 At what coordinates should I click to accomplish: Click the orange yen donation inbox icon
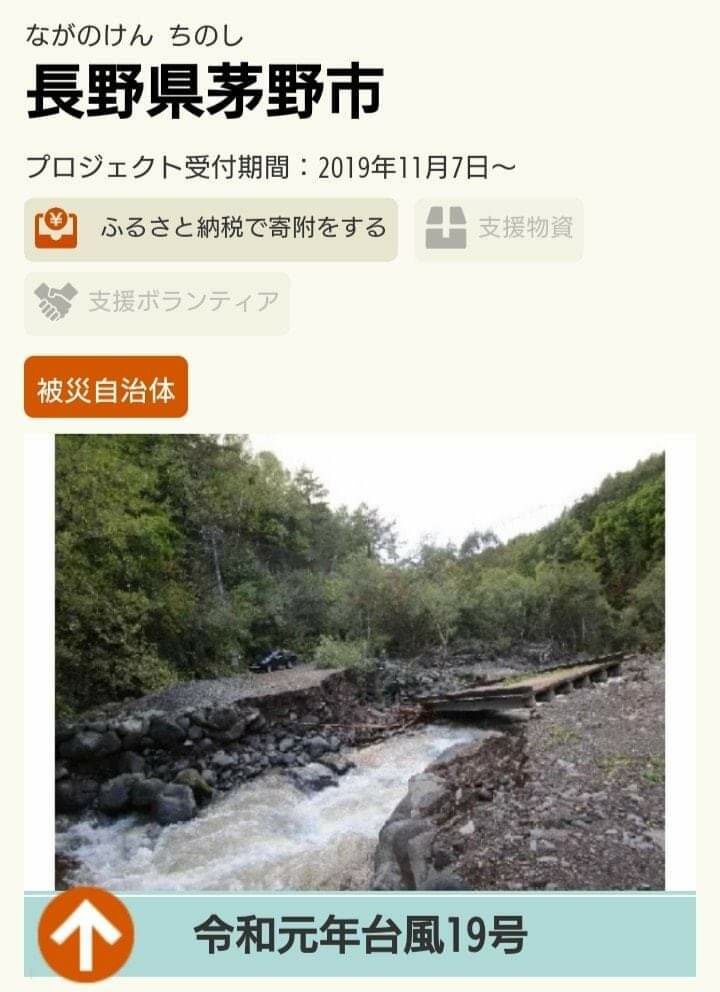[x=56, y=228]
